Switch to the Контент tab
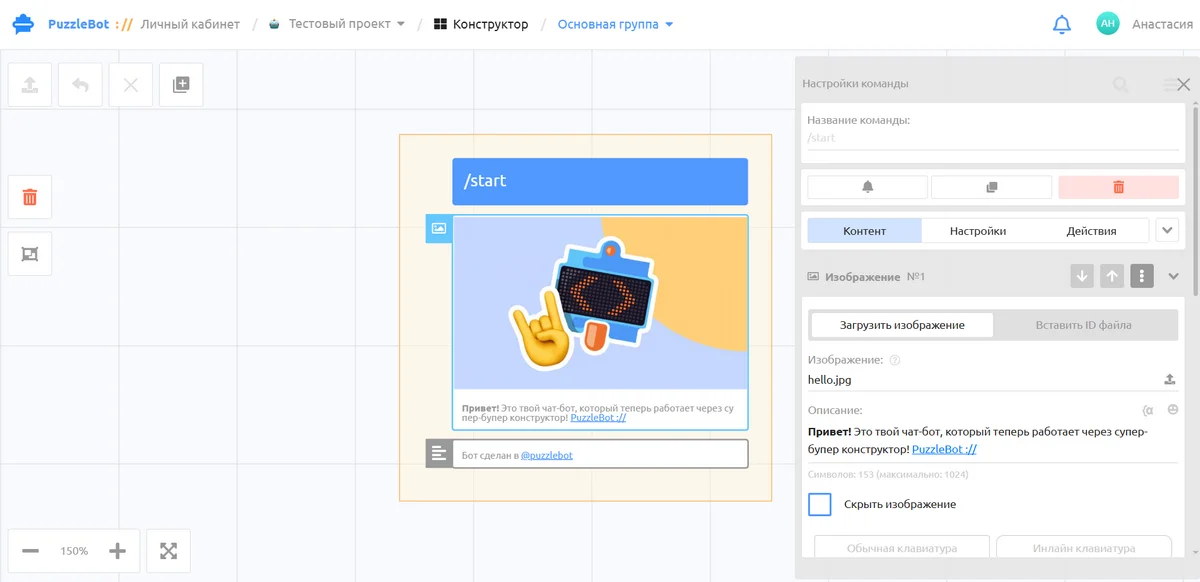 point(864,231)
